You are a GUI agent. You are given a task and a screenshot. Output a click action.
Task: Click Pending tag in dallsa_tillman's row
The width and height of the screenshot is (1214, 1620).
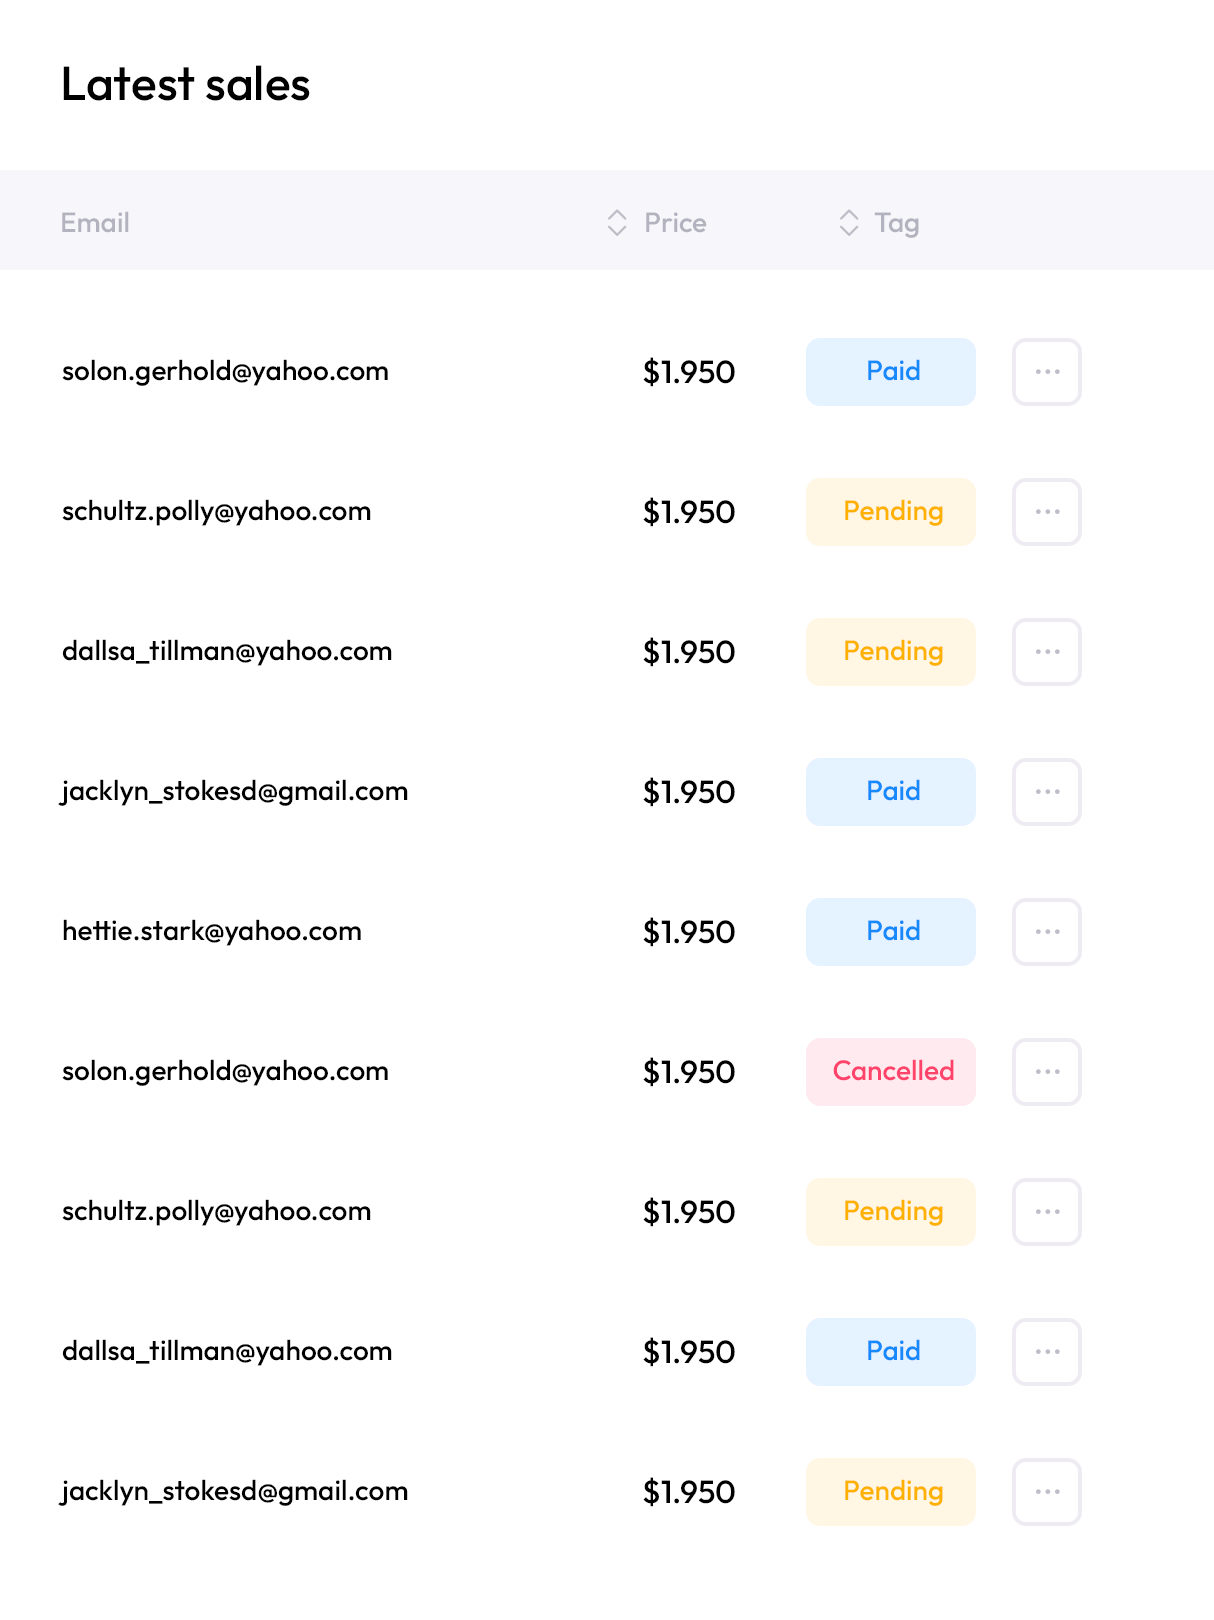(891, 651)
